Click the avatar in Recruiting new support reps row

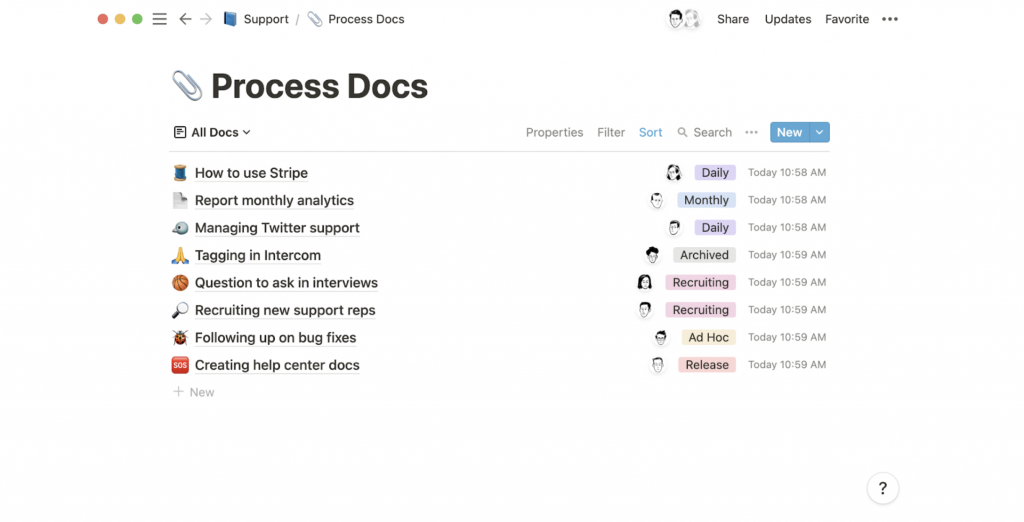click(x=645, y=310)
